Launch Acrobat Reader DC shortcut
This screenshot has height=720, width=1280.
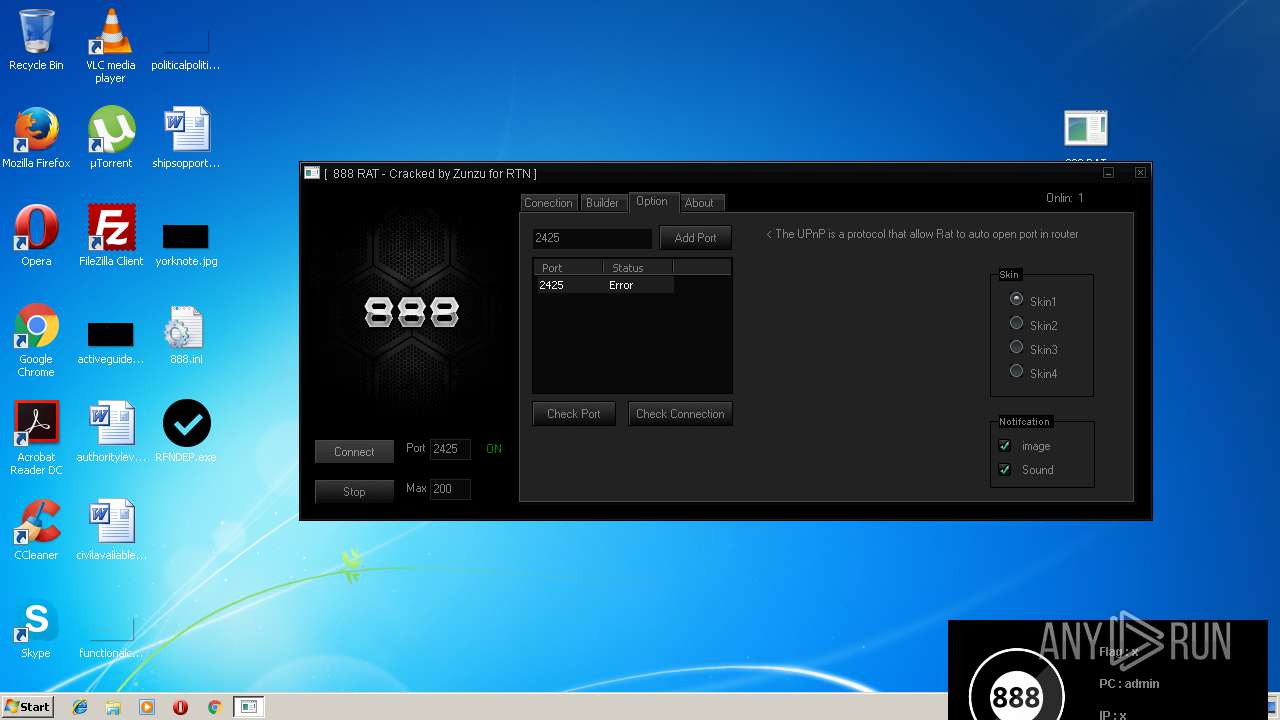pos(36,438)
